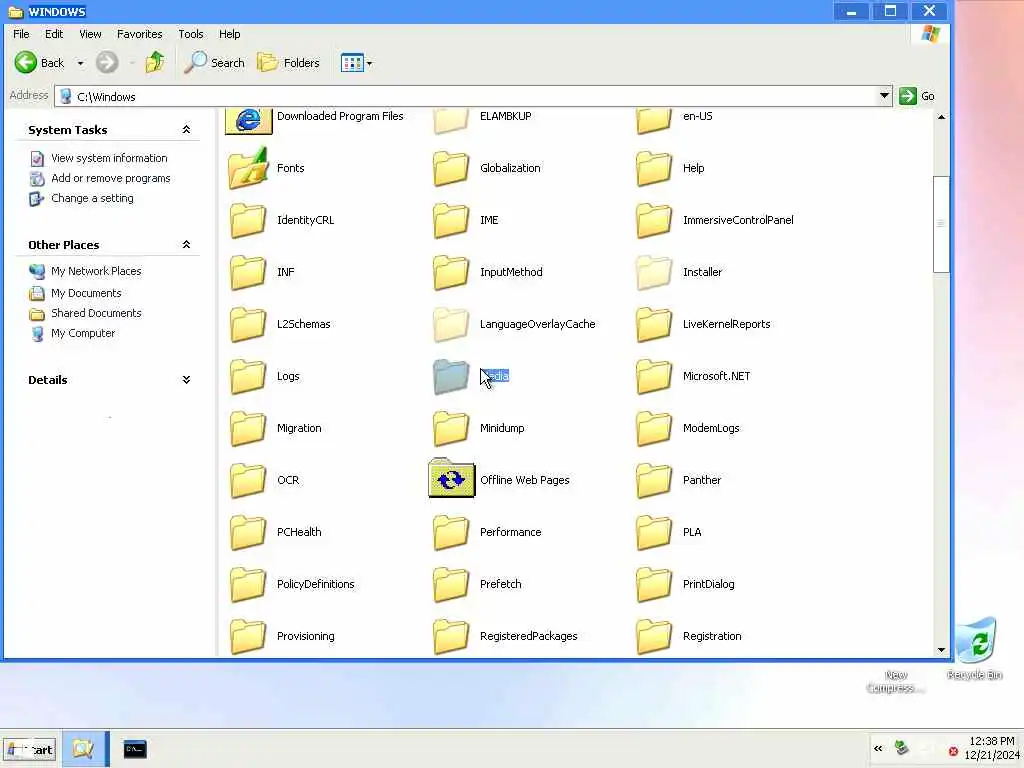Open Shared Documents link
This screenshot has height=768, width=1024.
point(96,313)
